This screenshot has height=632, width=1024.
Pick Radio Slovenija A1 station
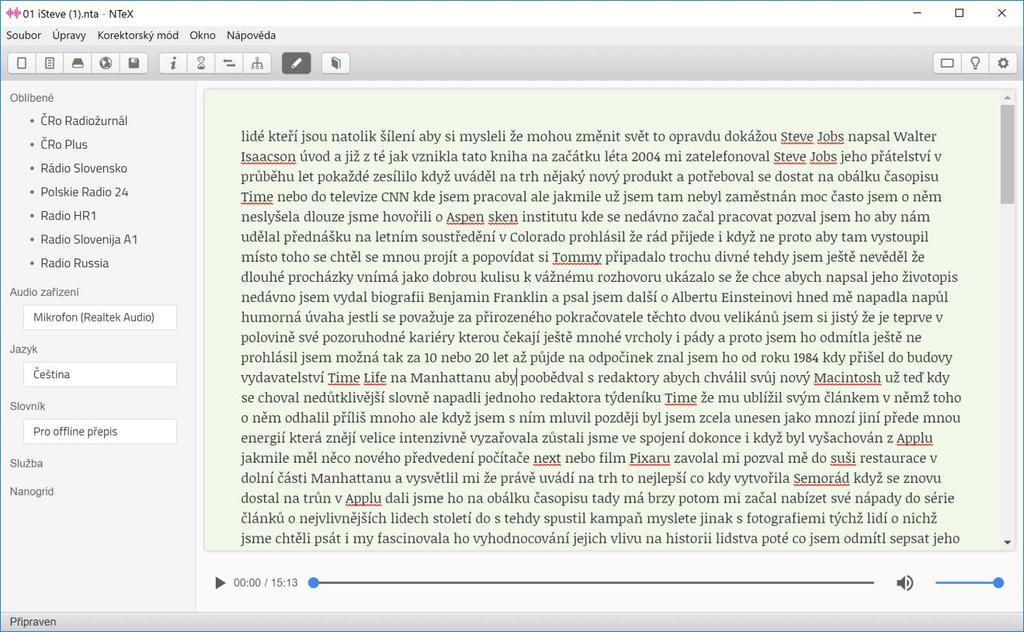click(x=89, y=240)
